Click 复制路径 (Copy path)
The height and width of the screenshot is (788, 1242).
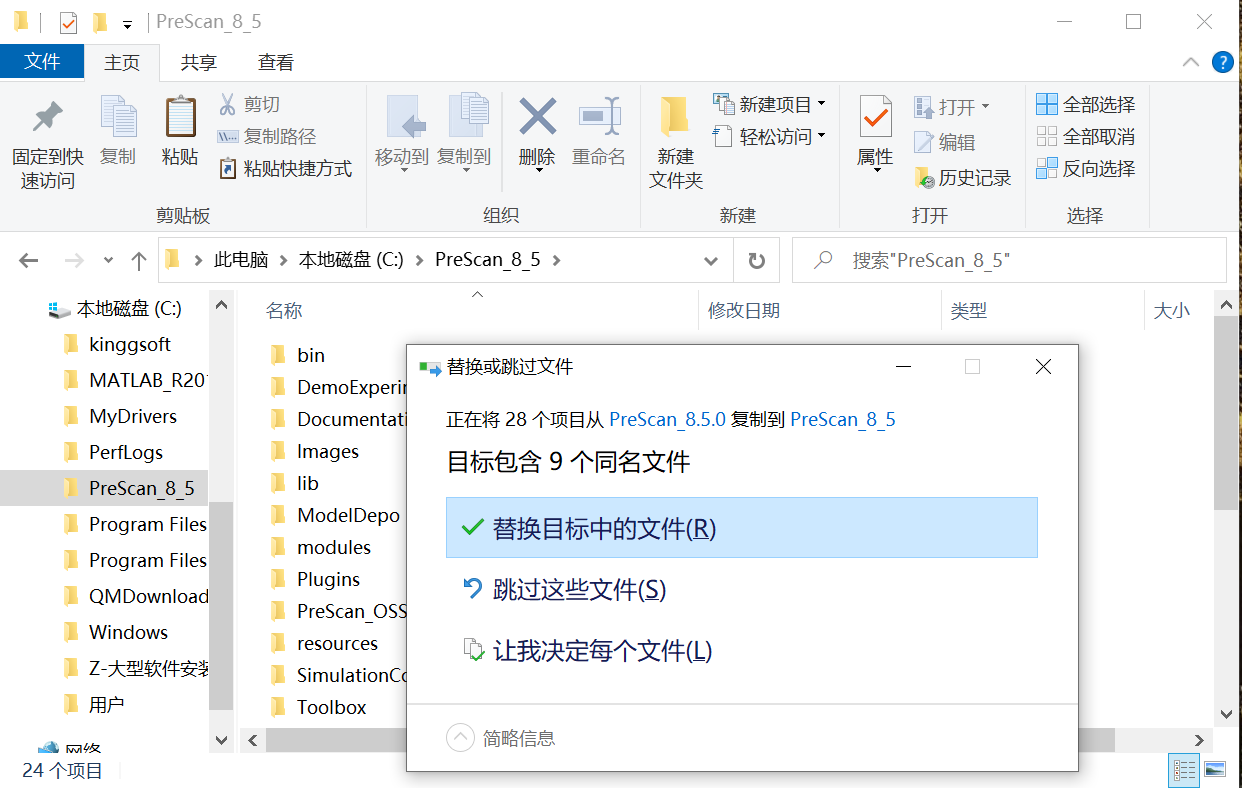point(267,136)
